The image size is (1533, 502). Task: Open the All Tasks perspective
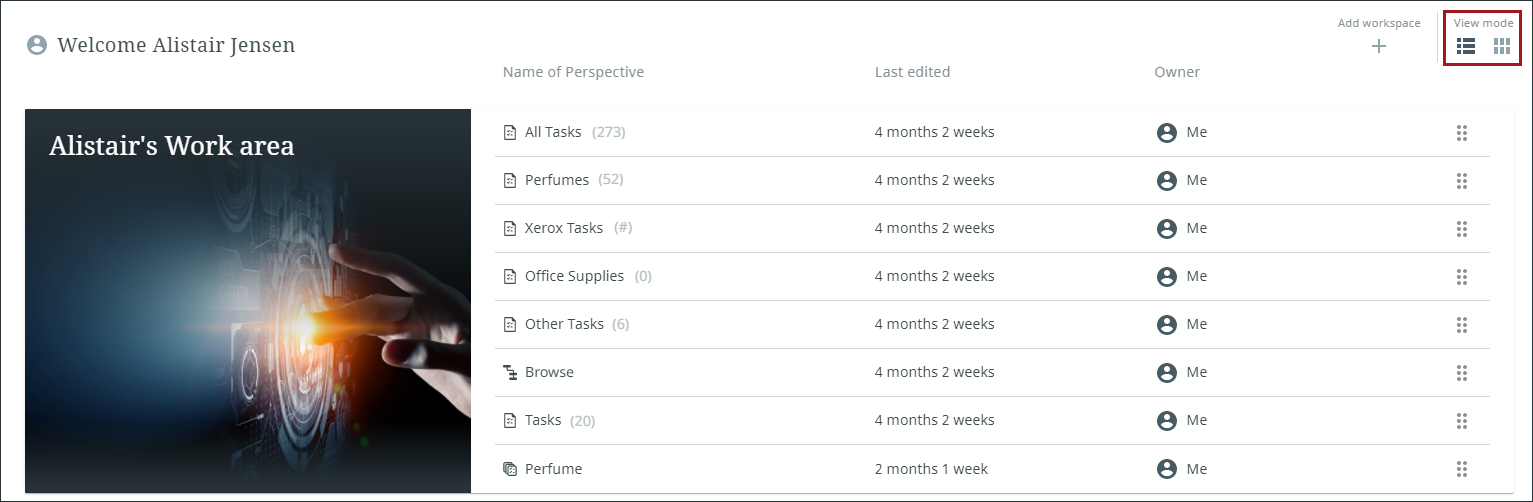[553, 132]
